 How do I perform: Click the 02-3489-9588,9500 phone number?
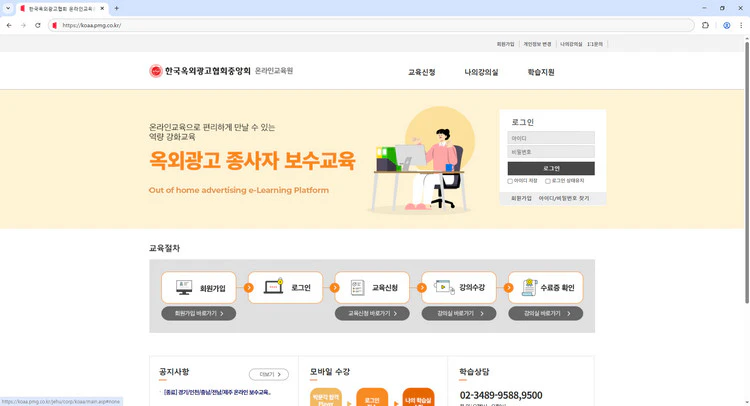coord(501,395)
